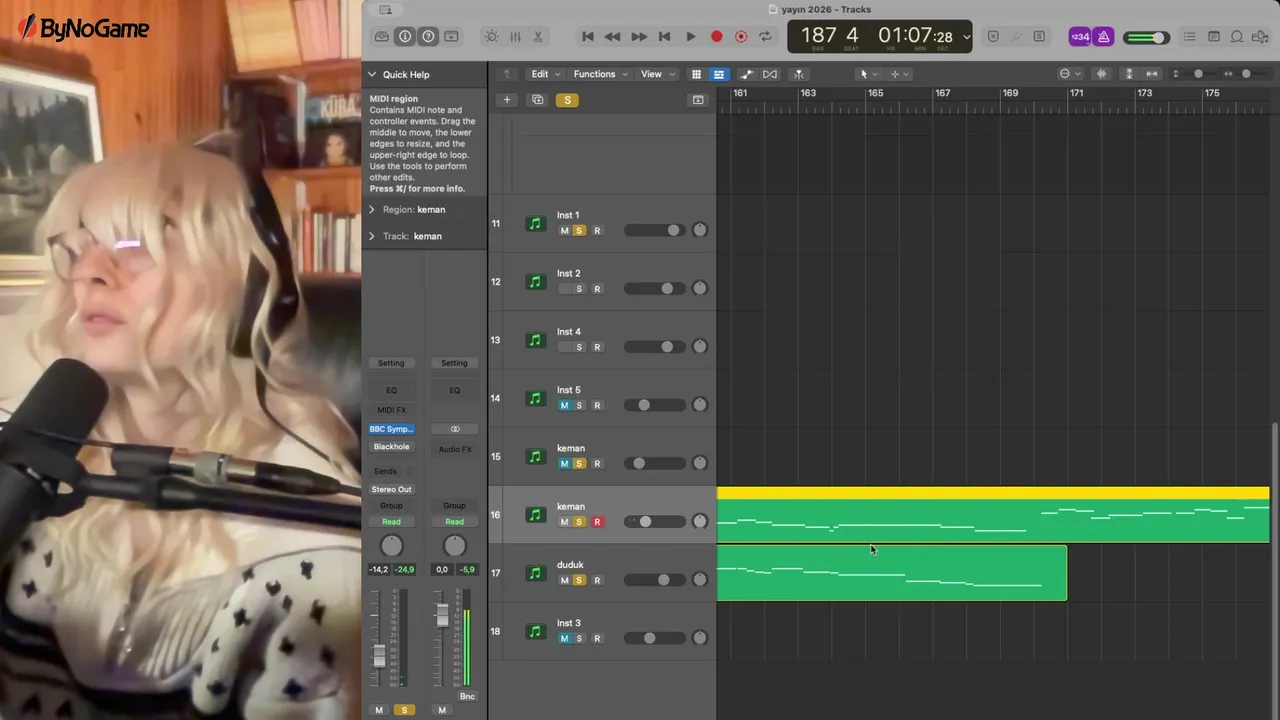Click the Stereo Out output button
Screen dimensions: 1280x720
pos(391,489)
